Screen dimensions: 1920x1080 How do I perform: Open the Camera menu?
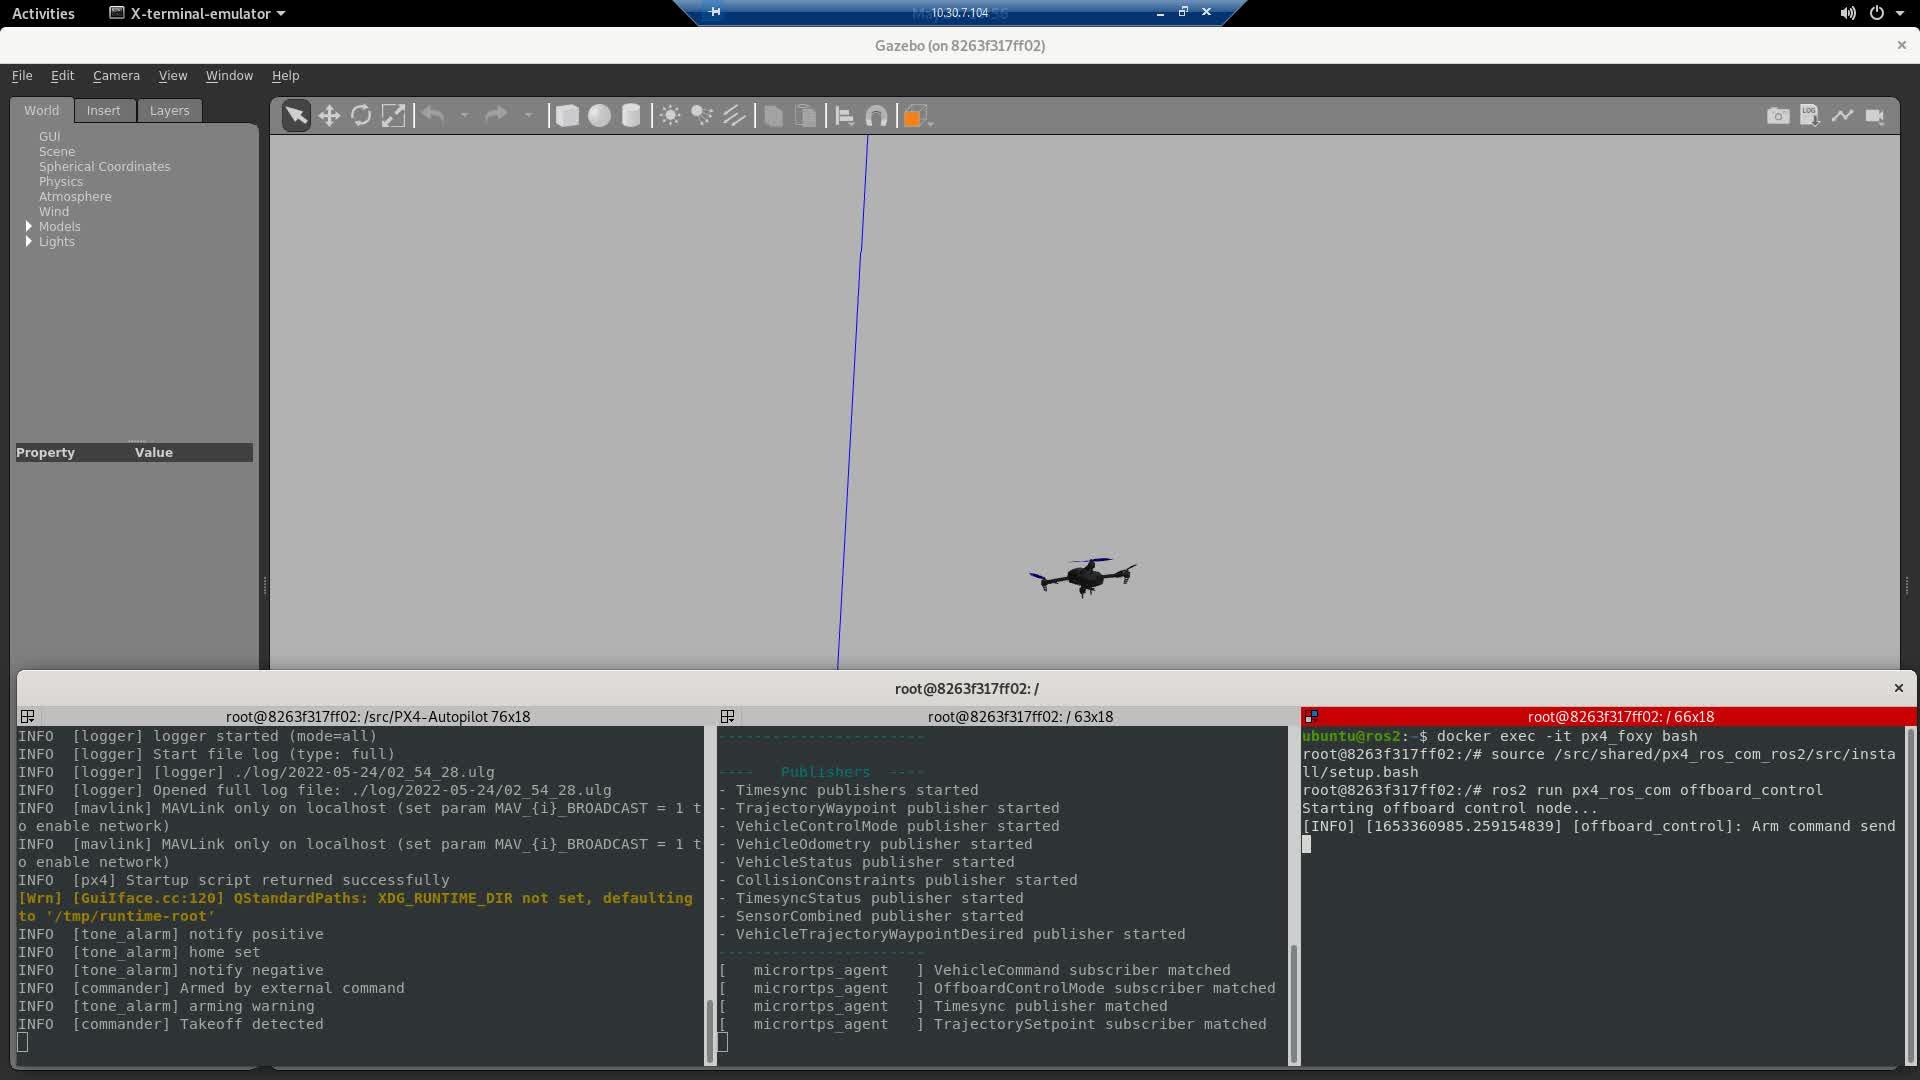[116, 76]
